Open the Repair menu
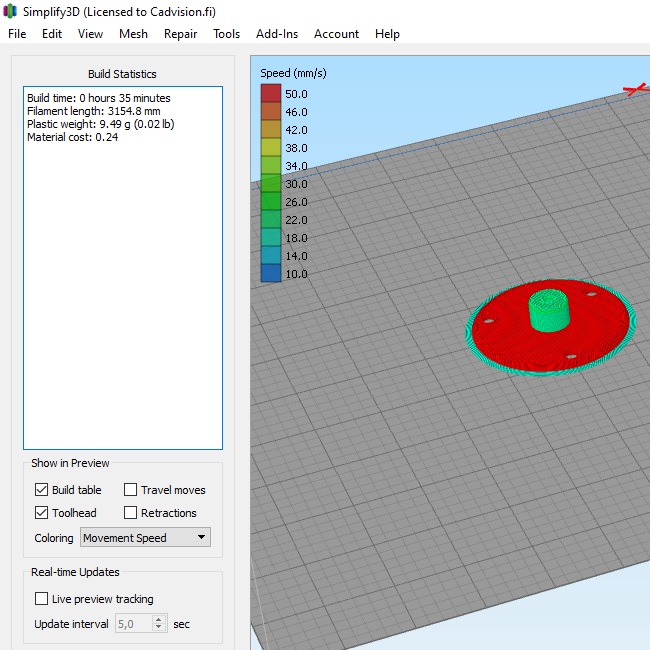 (x=180, y=34)
